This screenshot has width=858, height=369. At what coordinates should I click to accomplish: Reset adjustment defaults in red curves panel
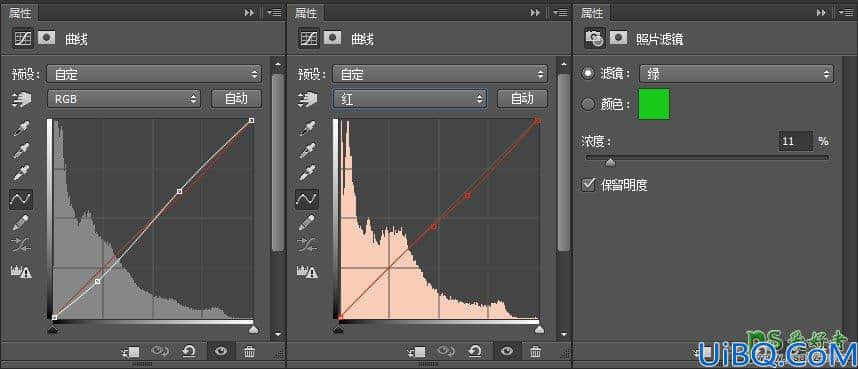[x=476, y=351]
